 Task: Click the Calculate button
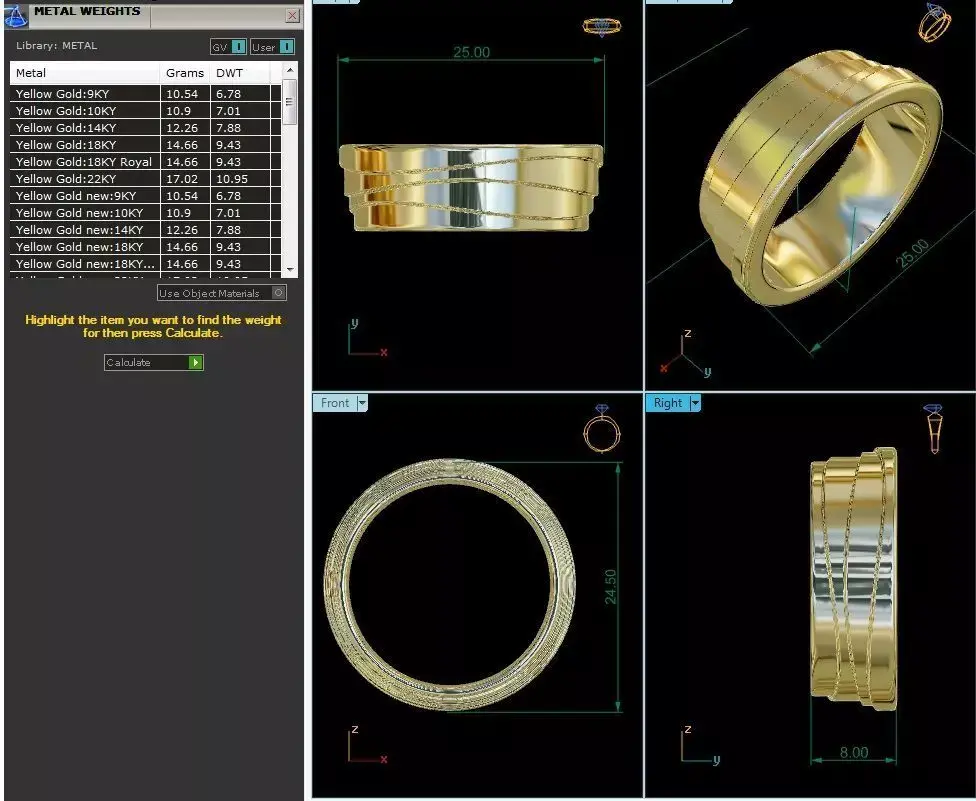click(x=154, y=362)
